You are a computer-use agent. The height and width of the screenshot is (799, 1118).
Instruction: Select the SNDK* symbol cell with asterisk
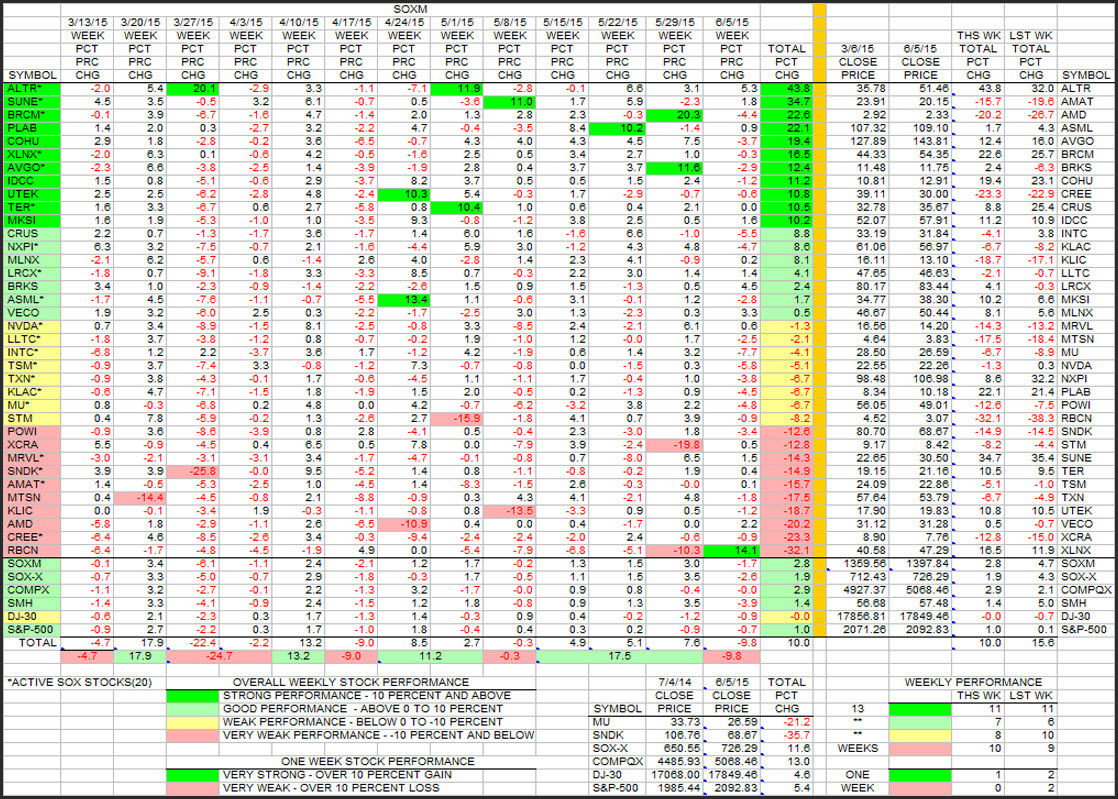pyautogui.click(x=32, y=471)
